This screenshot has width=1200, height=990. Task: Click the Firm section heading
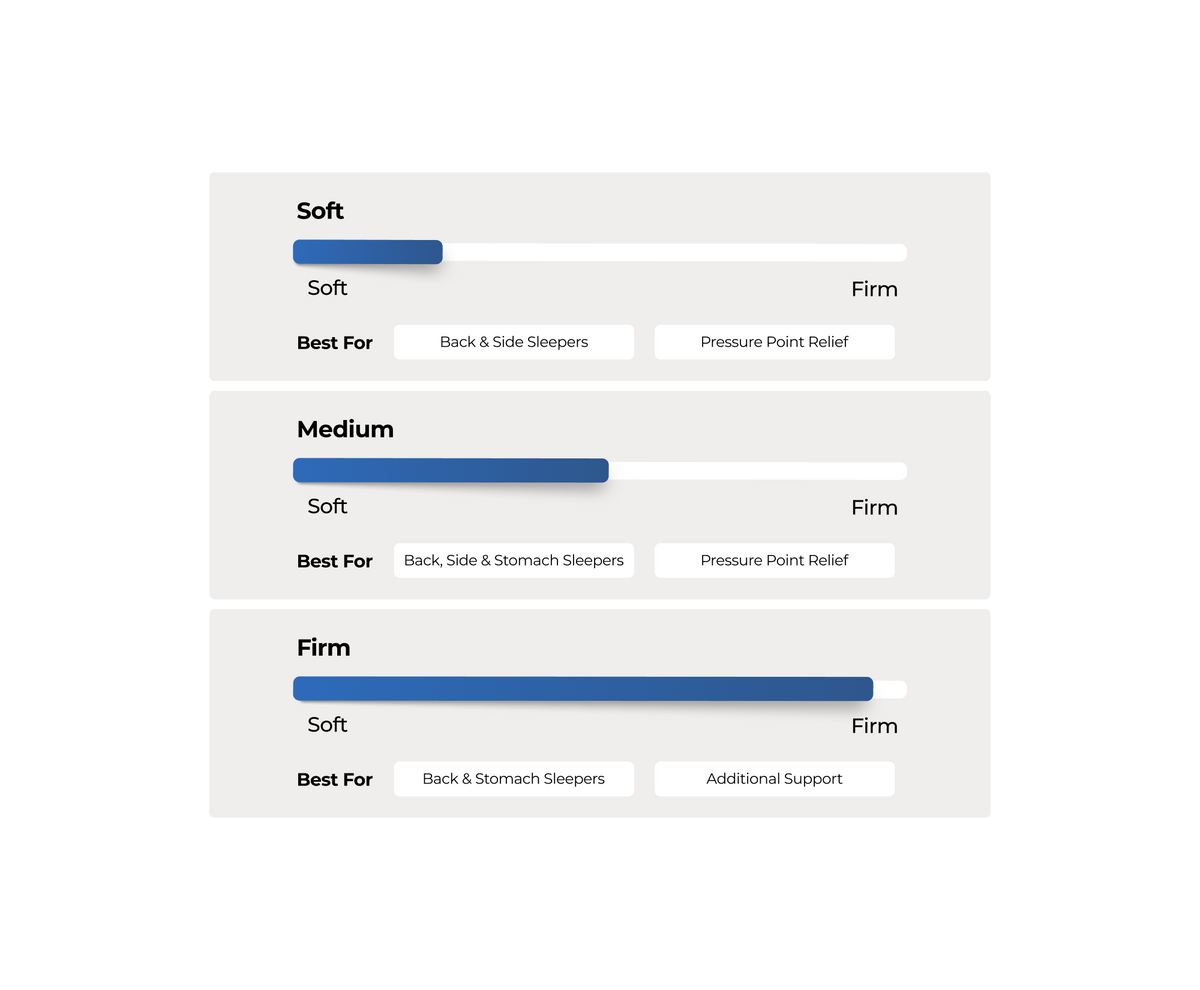(x=323, y=648)
